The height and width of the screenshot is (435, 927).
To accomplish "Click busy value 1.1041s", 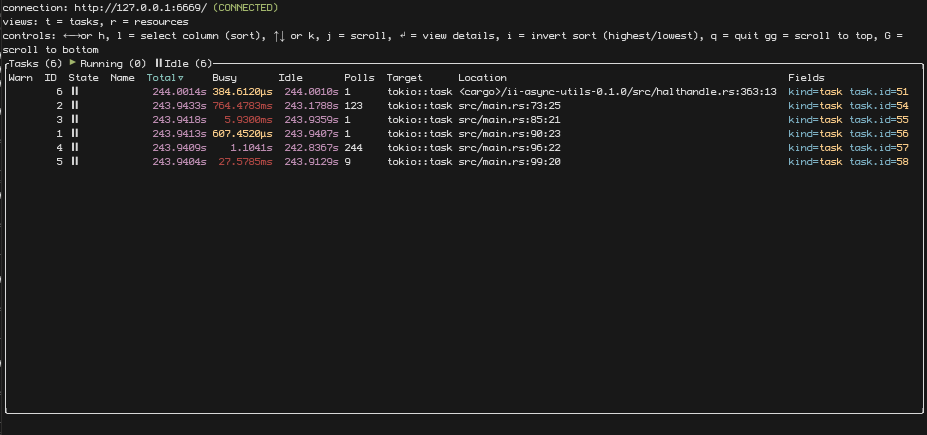I will pos(251,148).
